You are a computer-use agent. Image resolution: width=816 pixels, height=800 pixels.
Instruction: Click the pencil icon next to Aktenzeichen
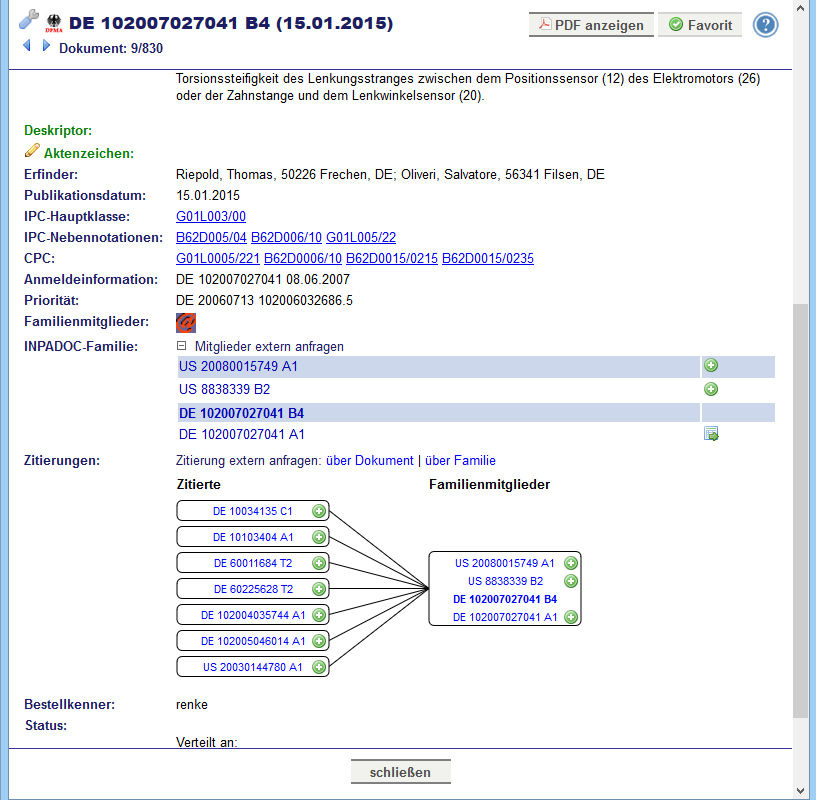[x=32, y=150]
